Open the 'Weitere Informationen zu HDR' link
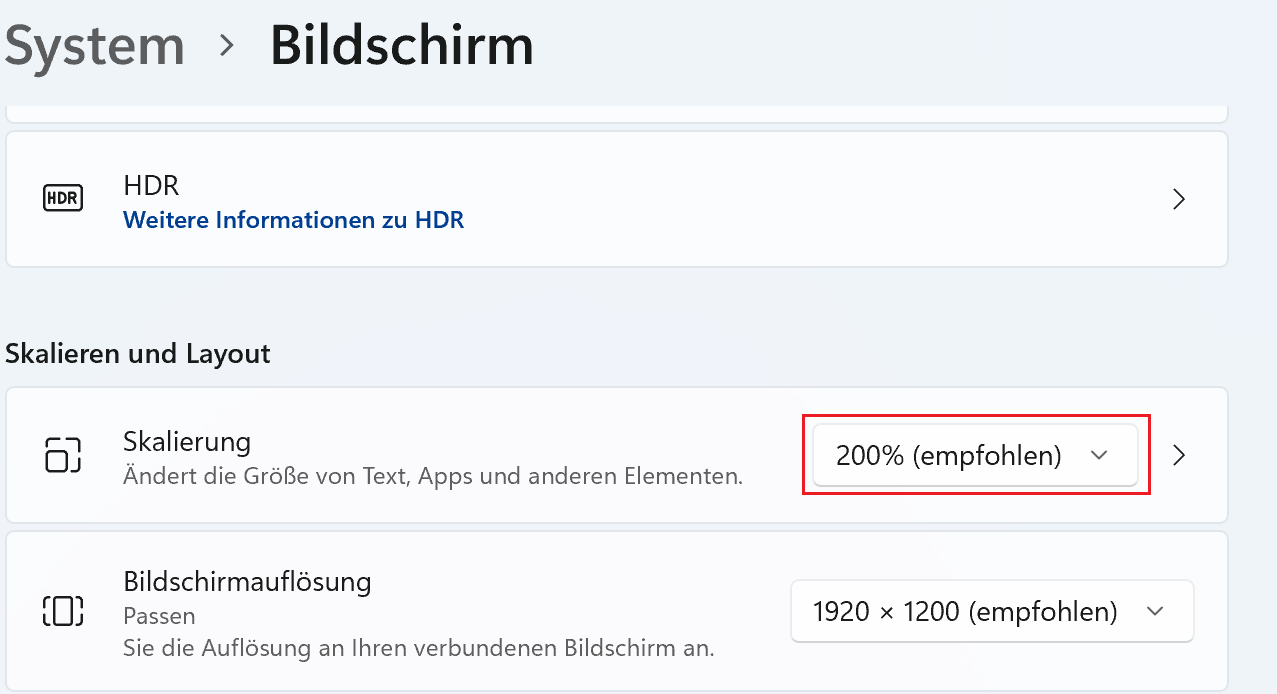The image size is (1277, 694). (x=293, y=220)
